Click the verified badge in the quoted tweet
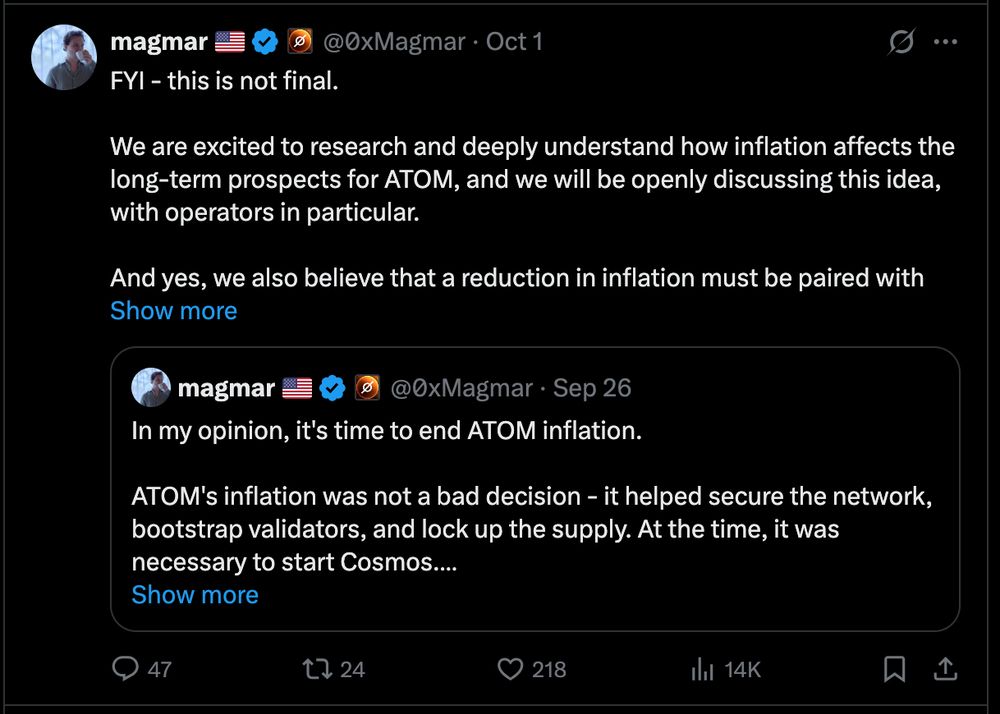This screenshot has height=714, width=1000. tap(332, 387)
